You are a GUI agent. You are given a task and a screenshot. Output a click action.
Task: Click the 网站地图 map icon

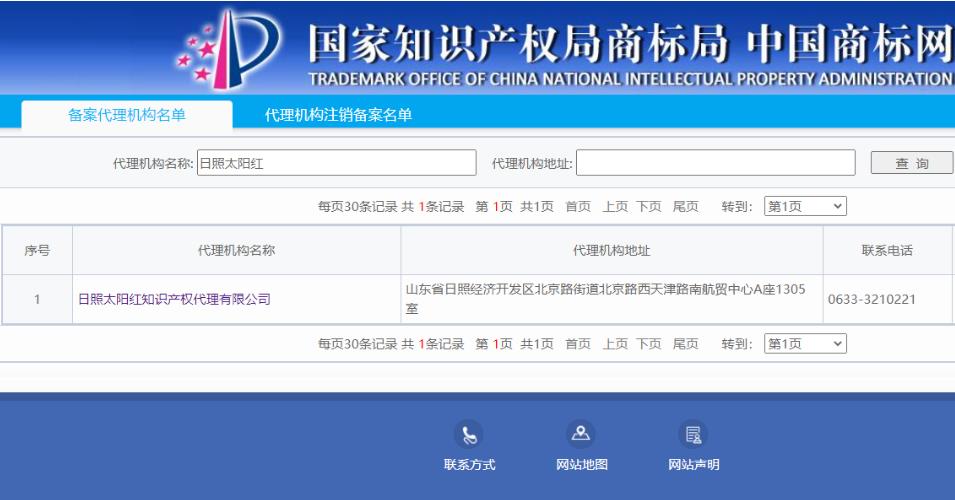[581, 434]
